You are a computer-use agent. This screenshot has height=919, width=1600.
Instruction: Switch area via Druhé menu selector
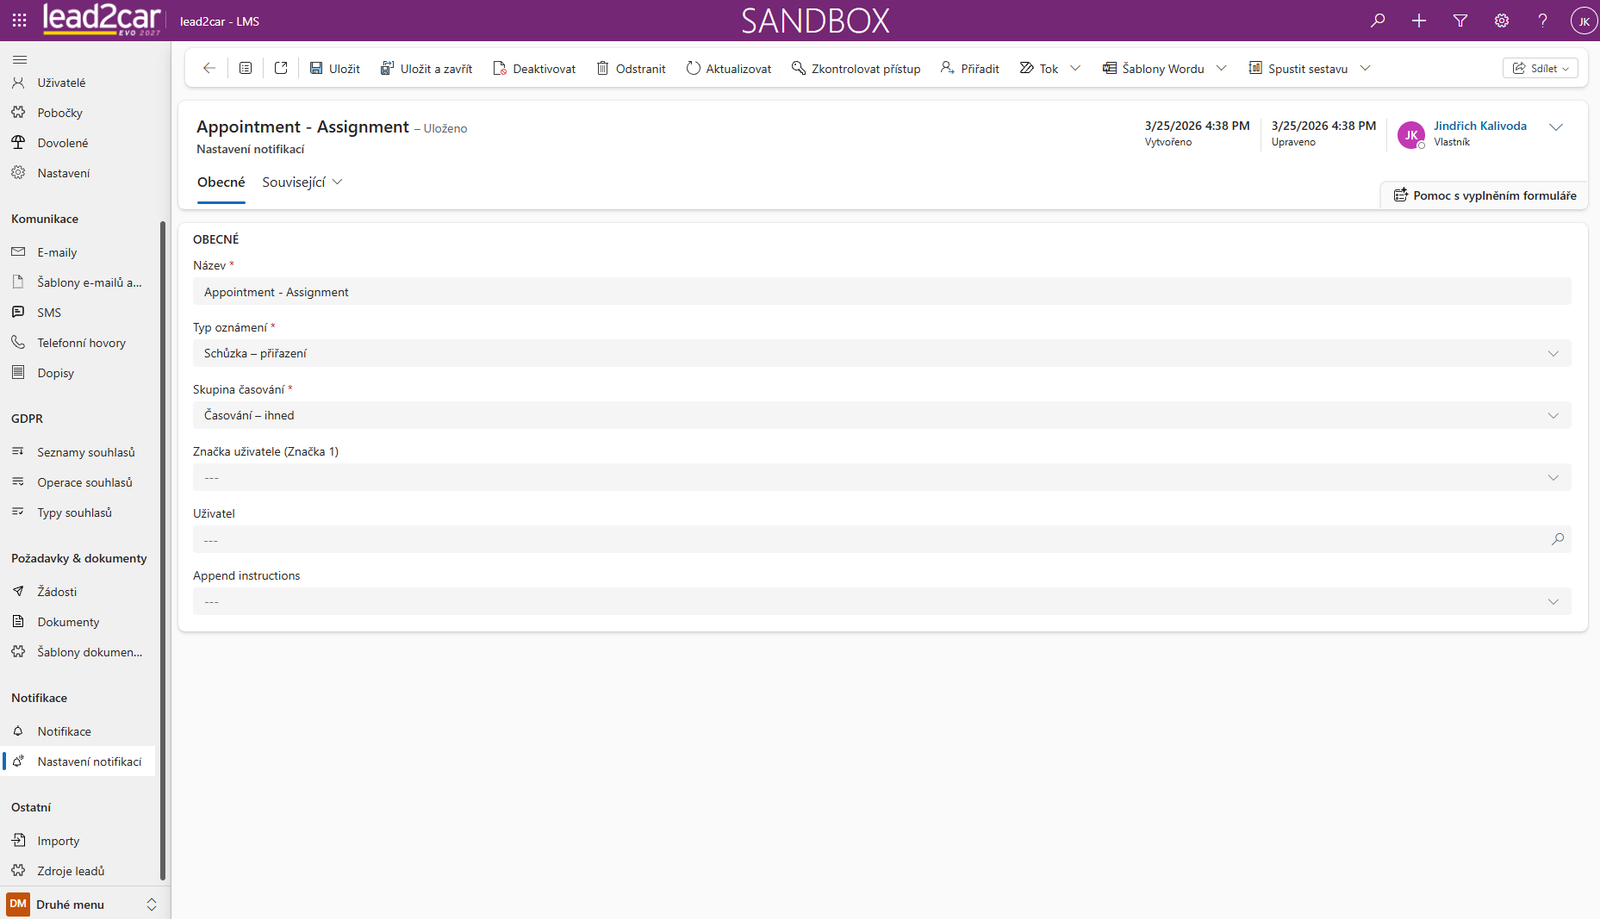84,904
